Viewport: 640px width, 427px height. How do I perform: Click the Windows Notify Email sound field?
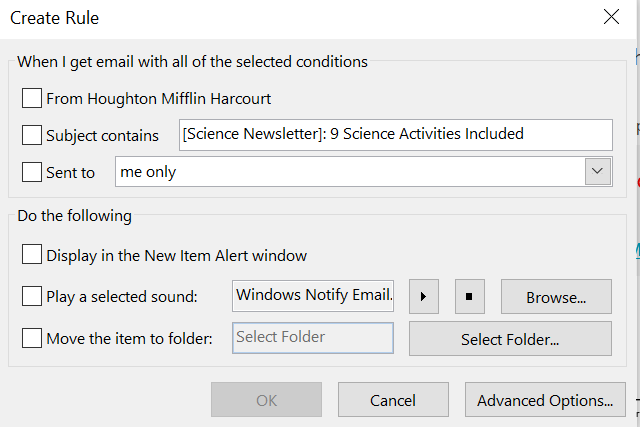pos(313,296)
